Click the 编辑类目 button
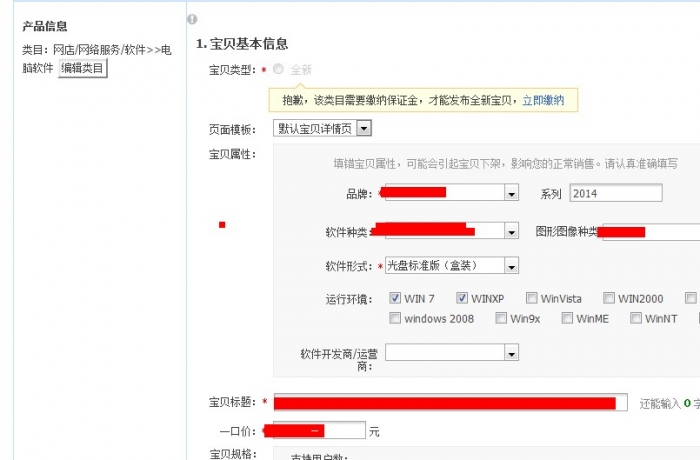This screenshot has height=460, width=700. [x=82, y=69]
